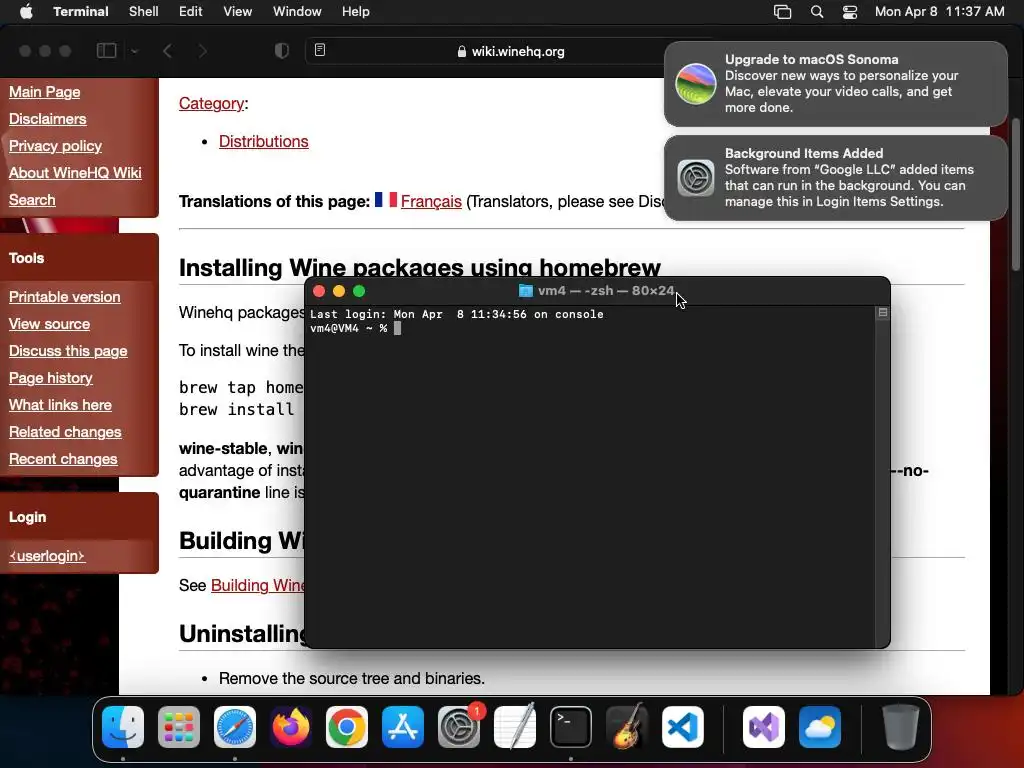1024x768 pixels.
Task: Open Stage Manager screen mirroring icon
Action: coord(782,12)
